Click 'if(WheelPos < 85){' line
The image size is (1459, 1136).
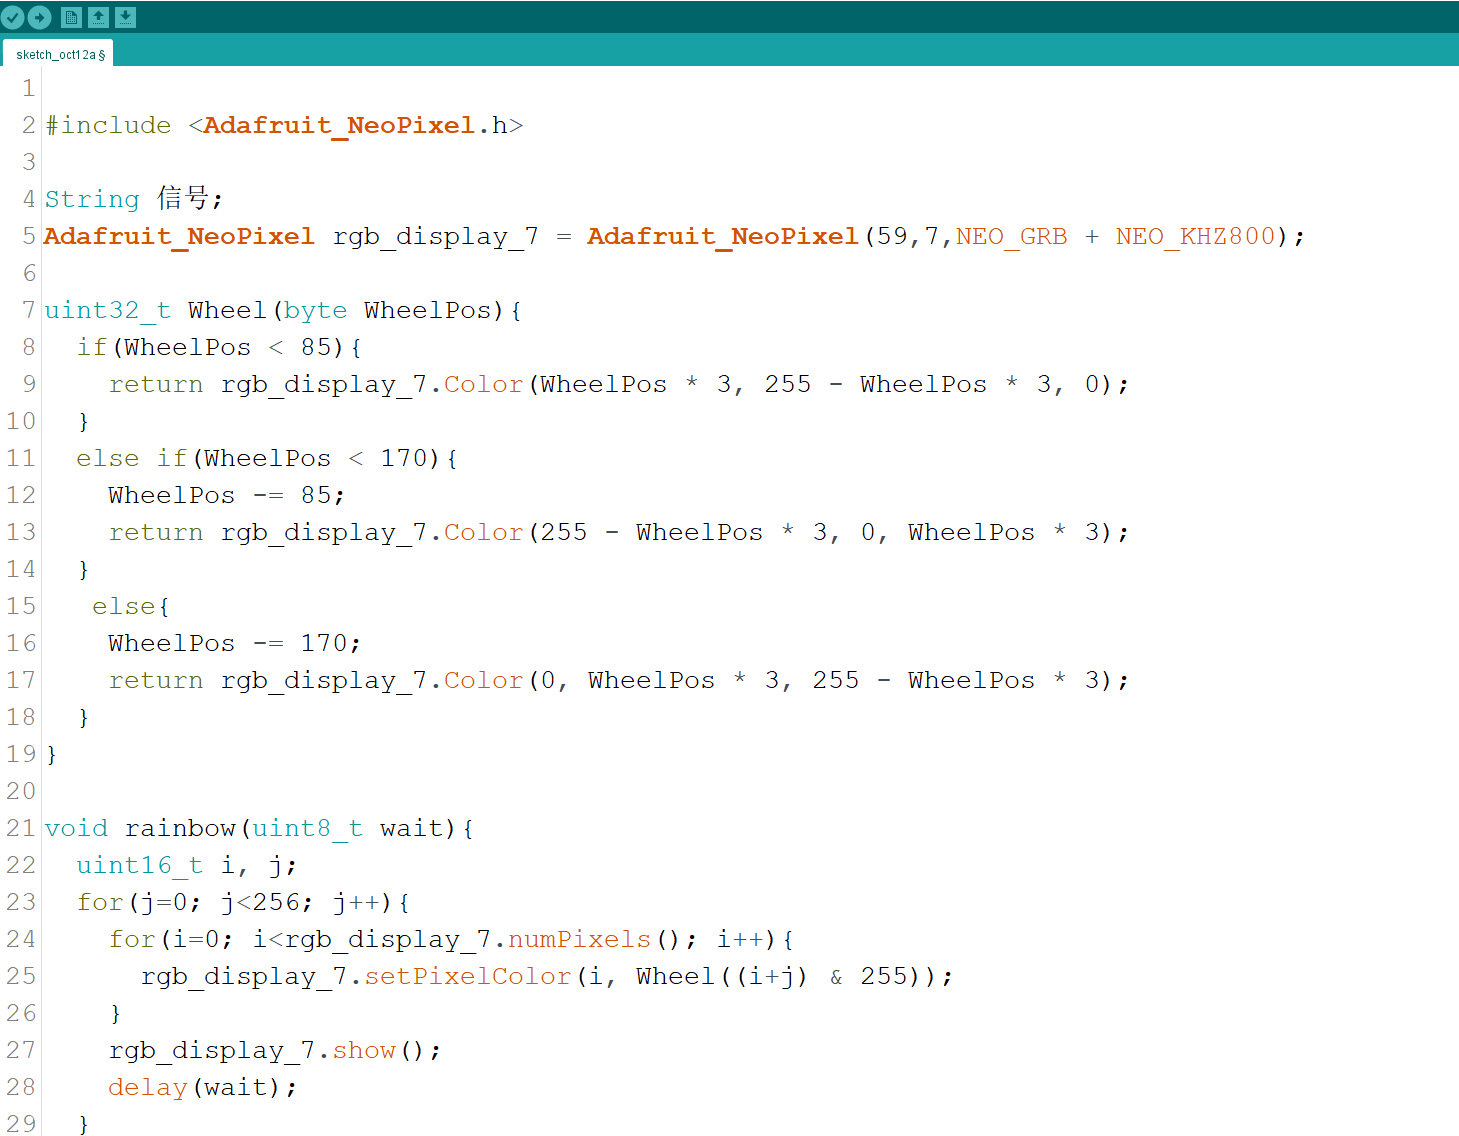pyautogui.click(x=219, y=347)
